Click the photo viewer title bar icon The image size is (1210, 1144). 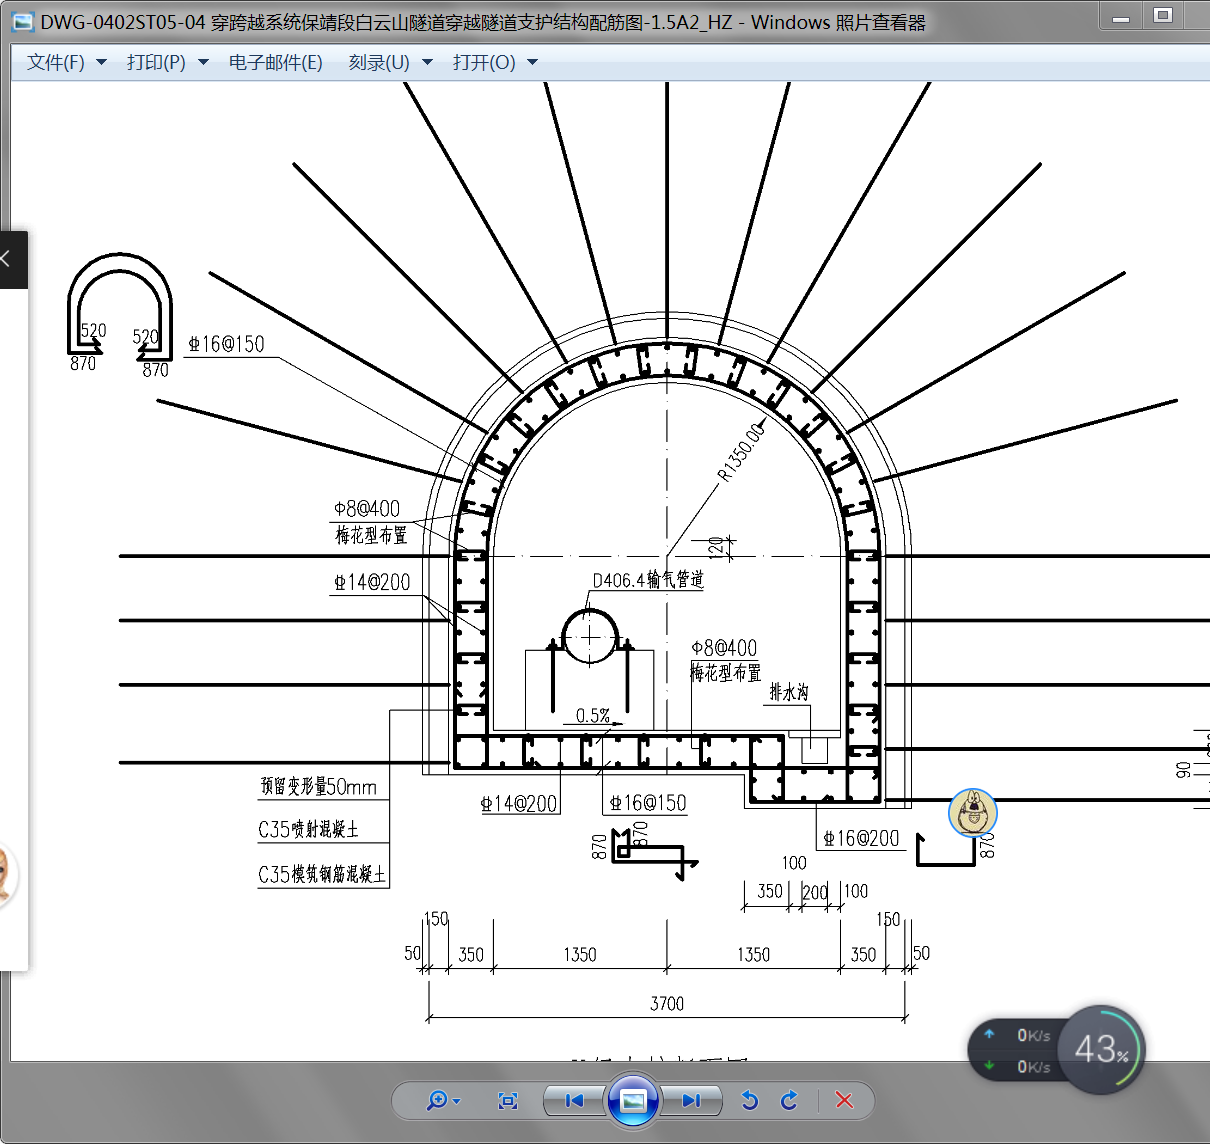(22, 22)
